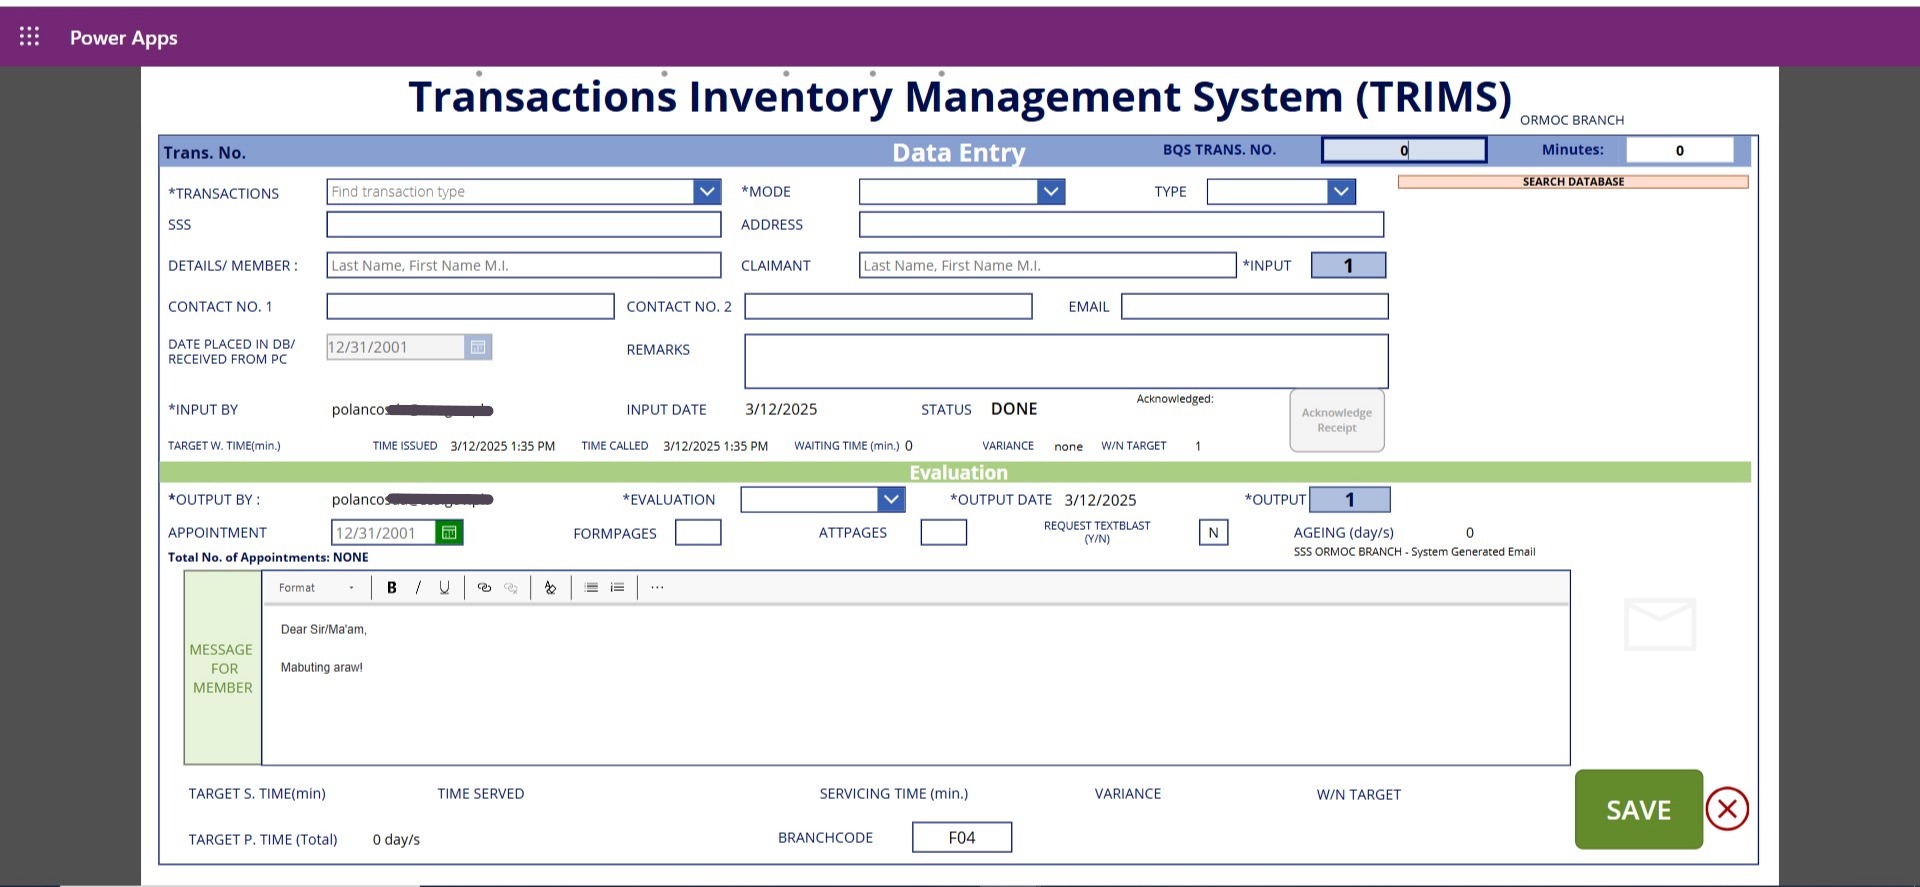Open the Power Apps app launcher grid
The image size is (1920, 887).
coord(30,37)
